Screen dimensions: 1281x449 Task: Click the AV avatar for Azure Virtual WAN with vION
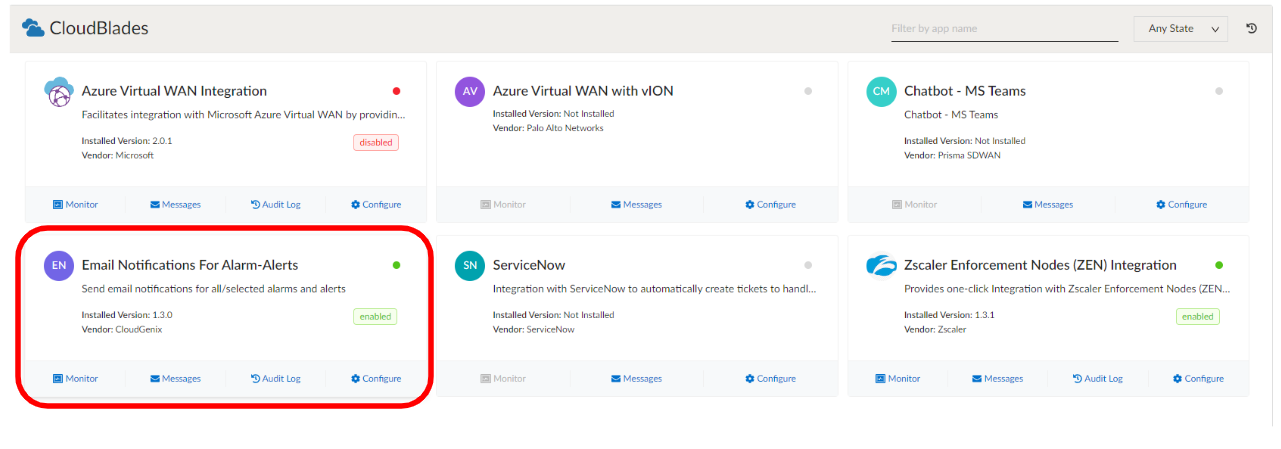(470, 91)
